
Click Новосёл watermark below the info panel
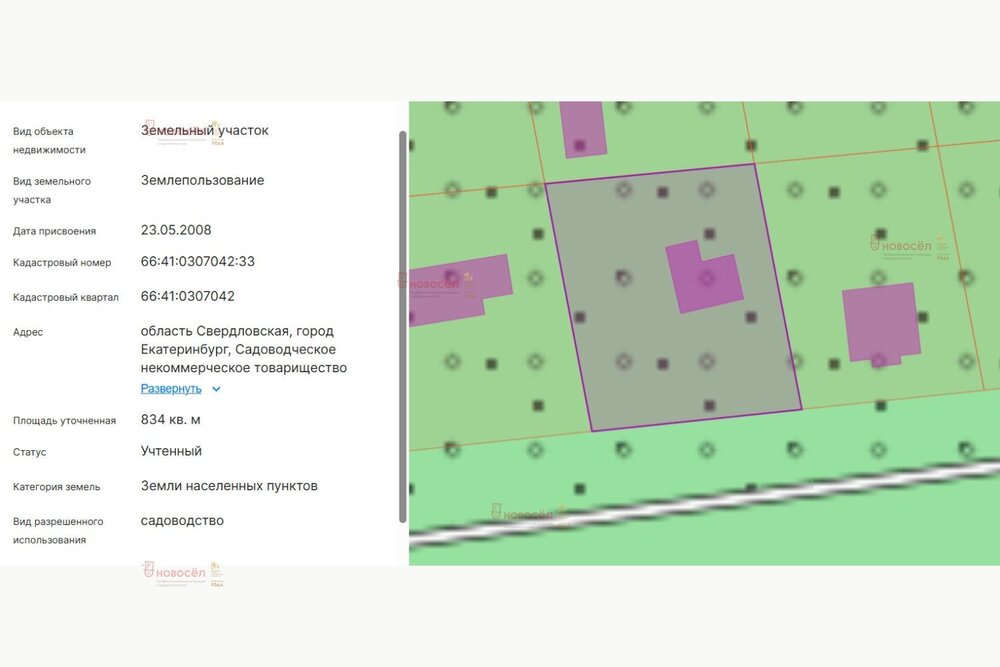pyautogui.click(x=183, y=574)
